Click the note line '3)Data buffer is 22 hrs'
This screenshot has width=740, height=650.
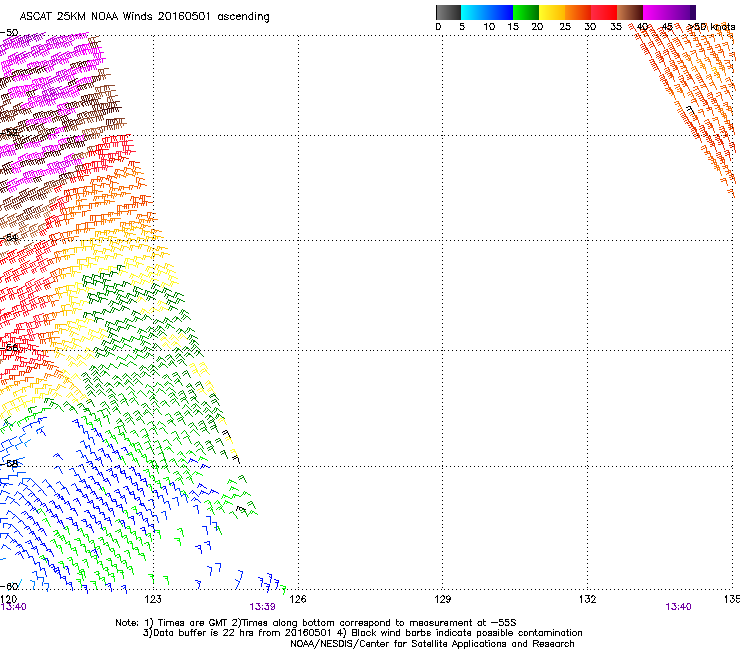362,633
